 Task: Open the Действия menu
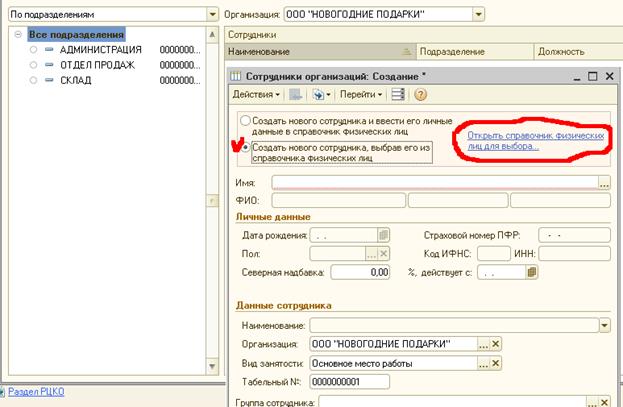click(x=256, y=95)
